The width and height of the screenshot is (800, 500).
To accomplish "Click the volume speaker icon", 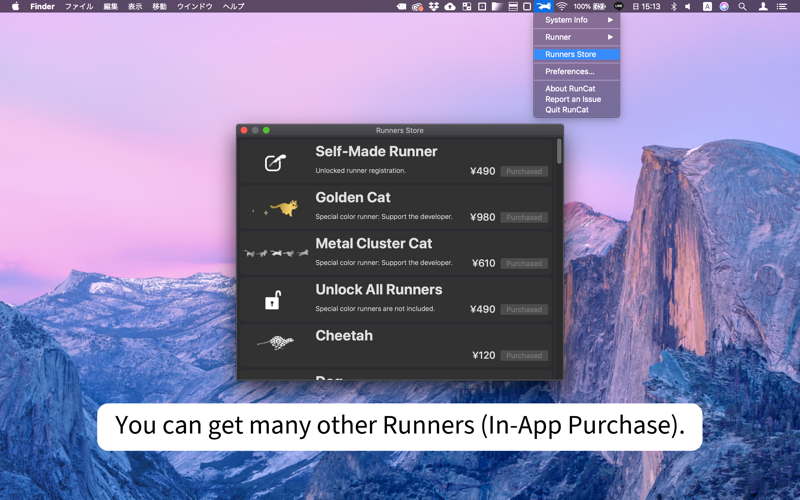I will (688, 6).
